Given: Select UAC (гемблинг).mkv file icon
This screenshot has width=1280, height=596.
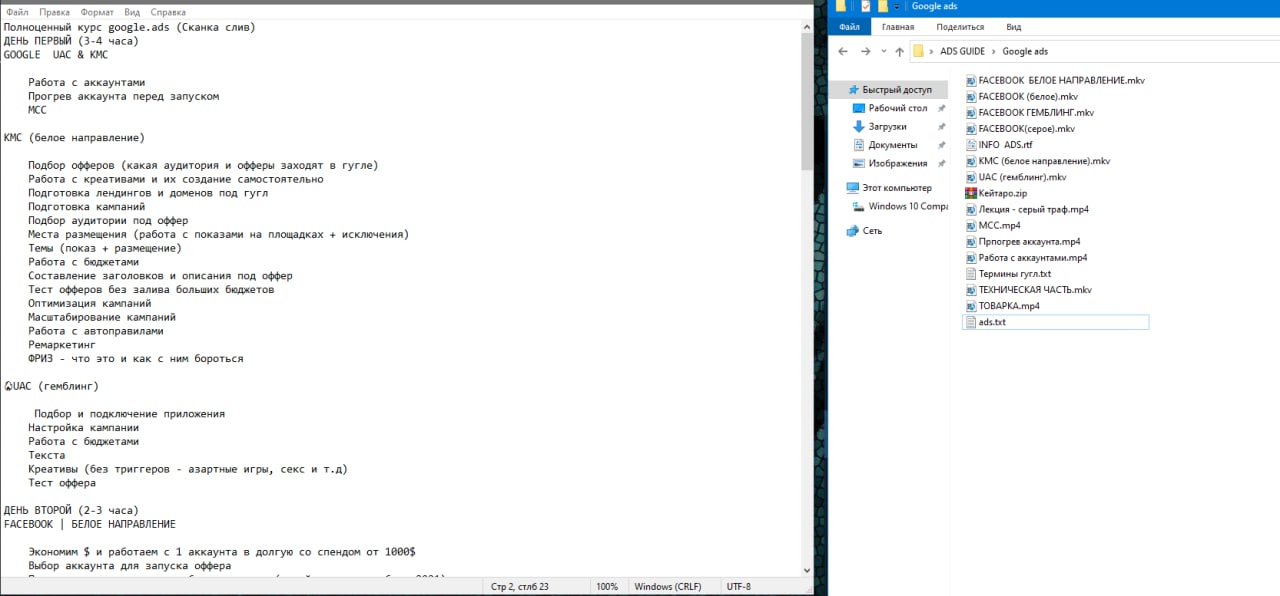Looking at the screenshot, I should [970, 177].
